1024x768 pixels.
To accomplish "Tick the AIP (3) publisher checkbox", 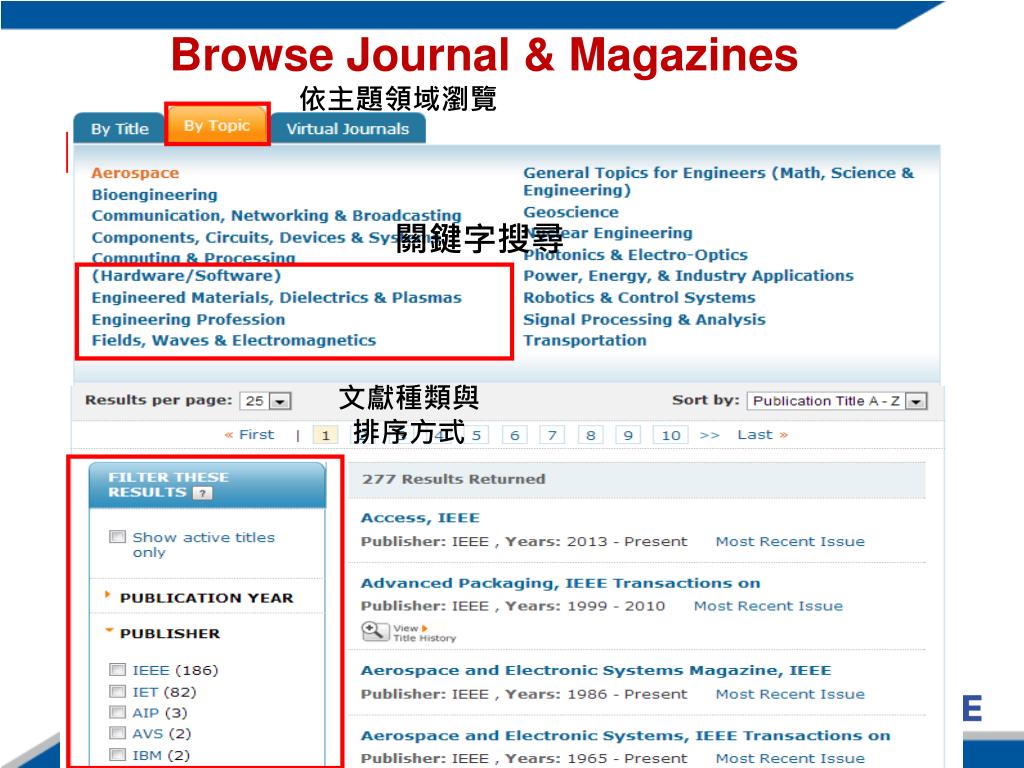I will click(118, 712).
